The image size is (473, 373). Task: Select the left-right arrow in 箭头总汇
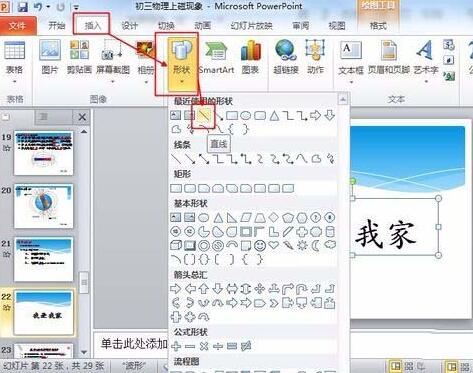click(x=232, y=288)
